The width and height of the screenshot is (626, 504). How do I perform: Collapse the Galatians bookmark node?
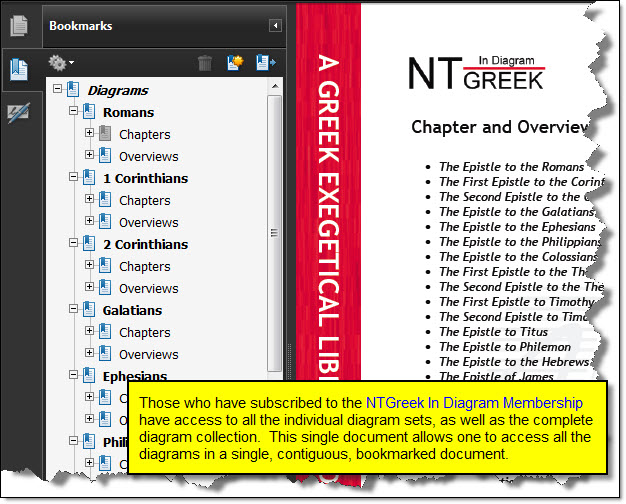click(73, 310)
